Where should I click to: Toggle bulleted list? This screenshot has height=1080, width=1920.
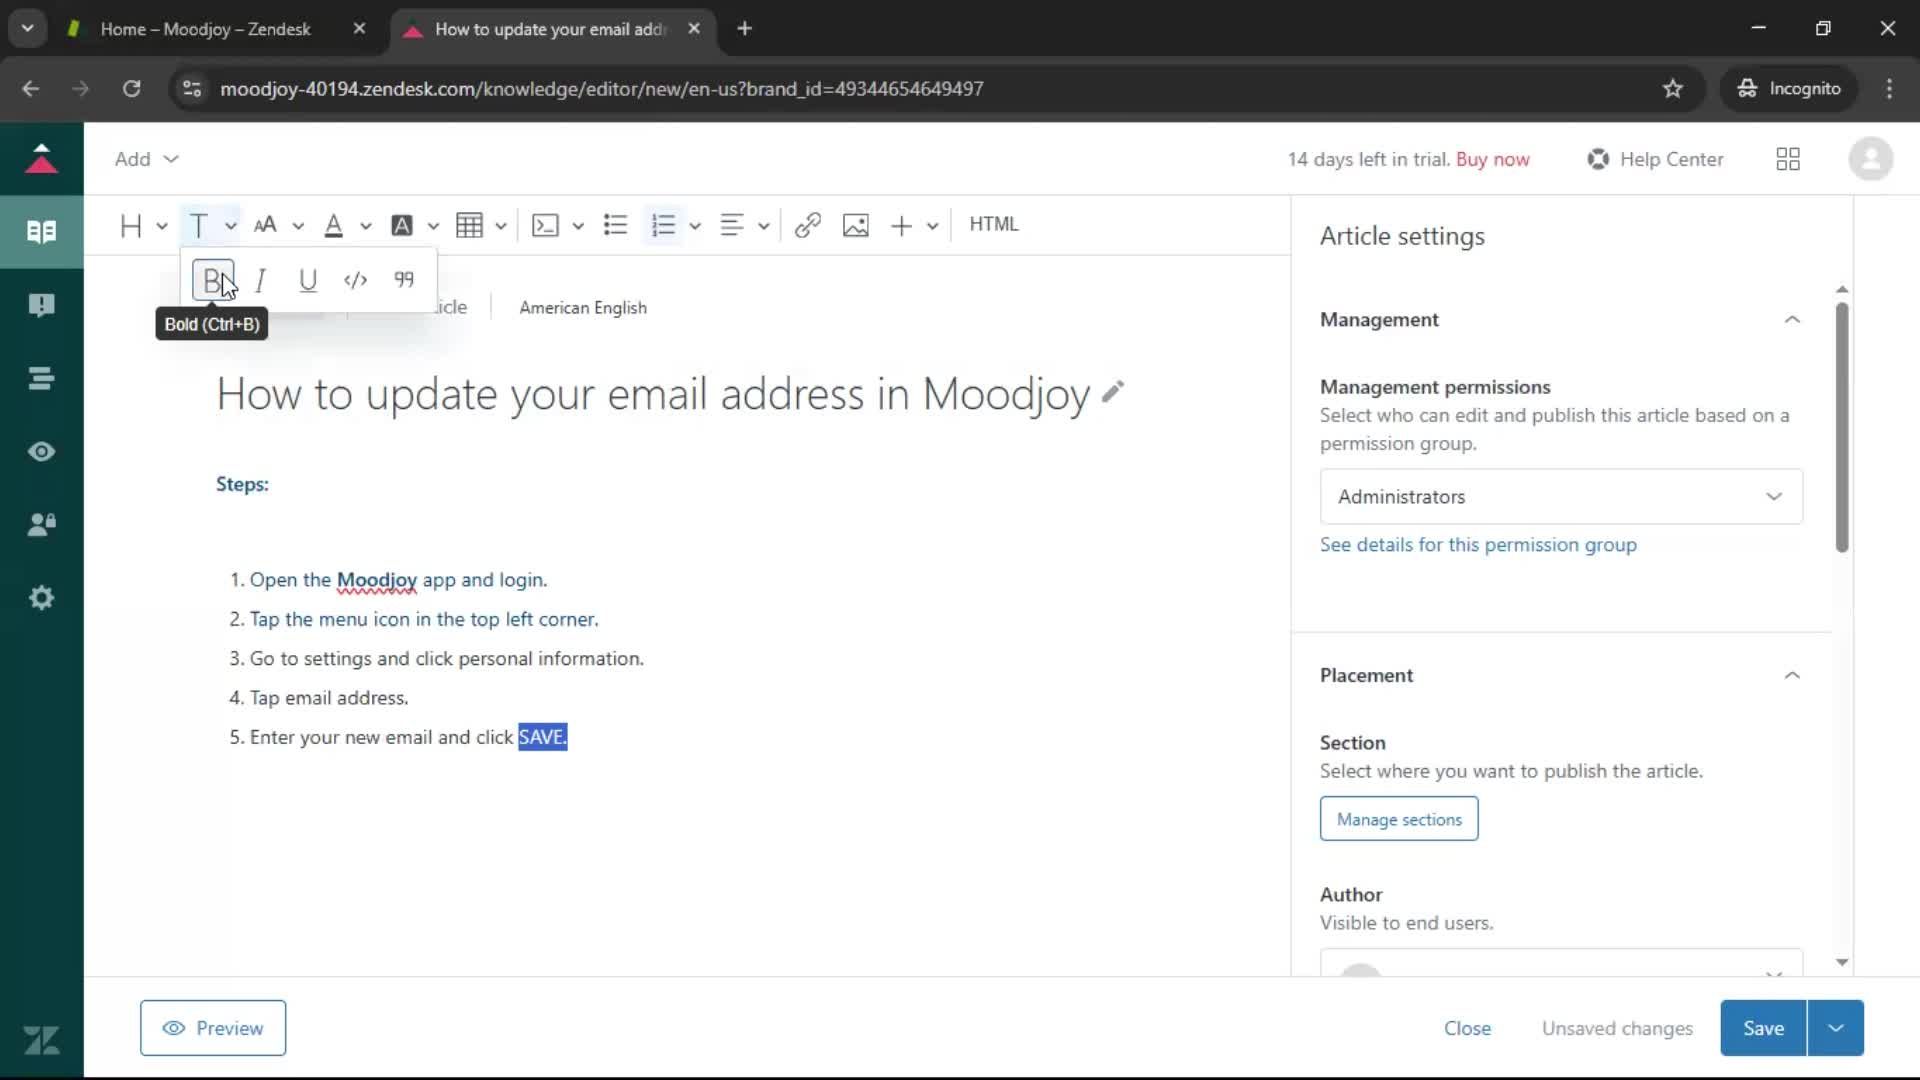pos(616,226)
